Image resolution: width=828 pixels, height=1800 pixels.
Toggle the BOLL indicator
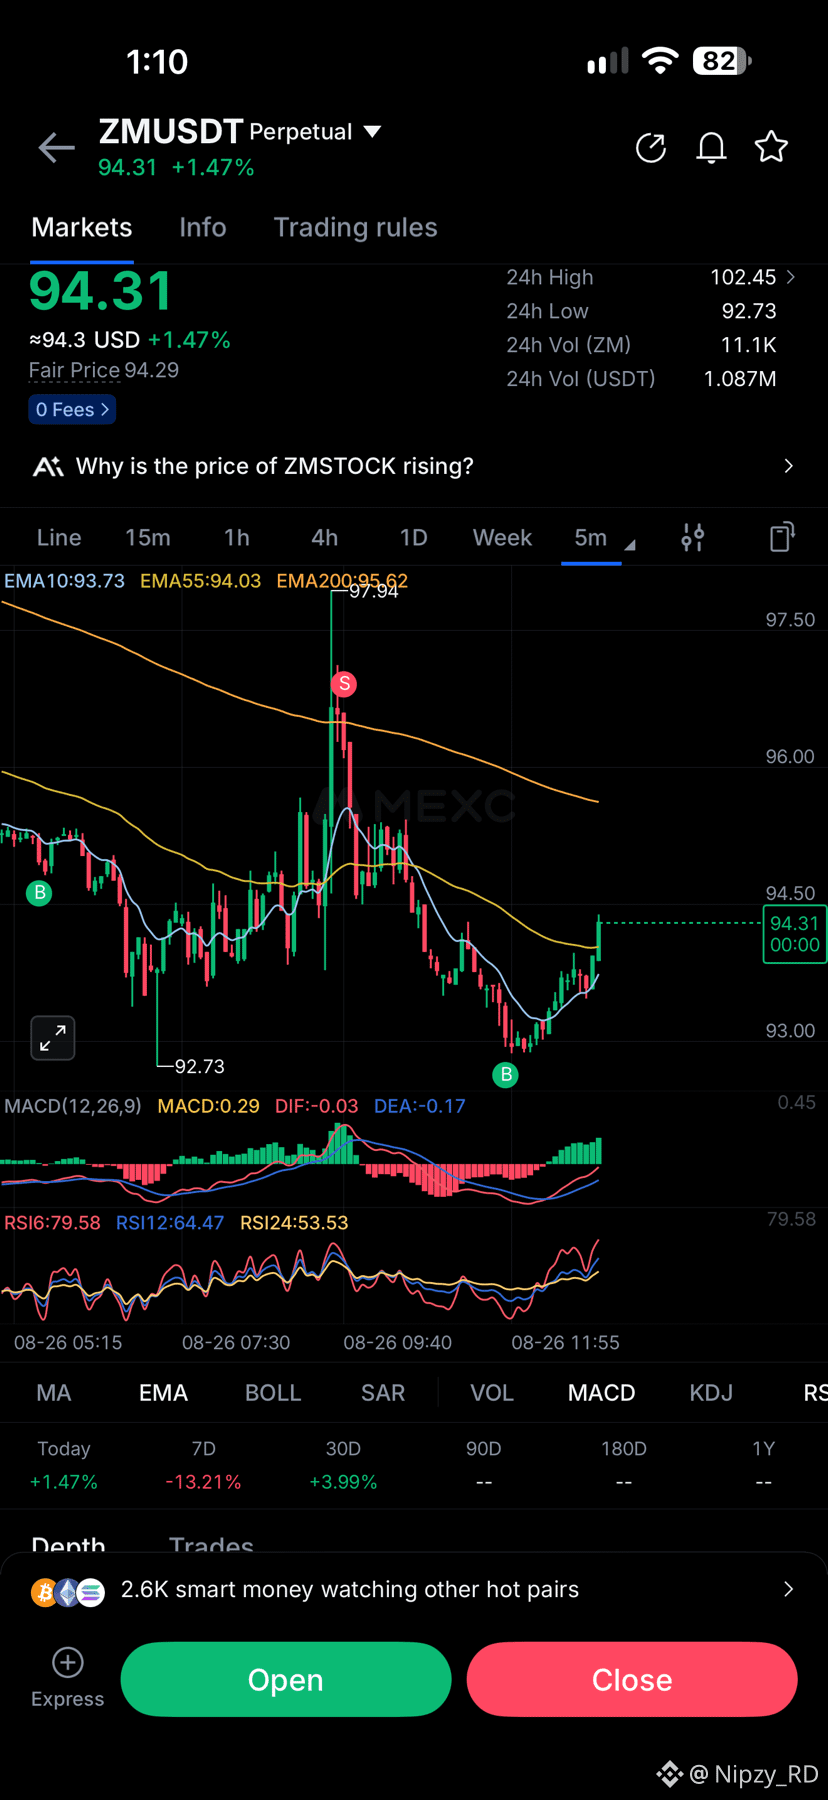point(273,1393)
